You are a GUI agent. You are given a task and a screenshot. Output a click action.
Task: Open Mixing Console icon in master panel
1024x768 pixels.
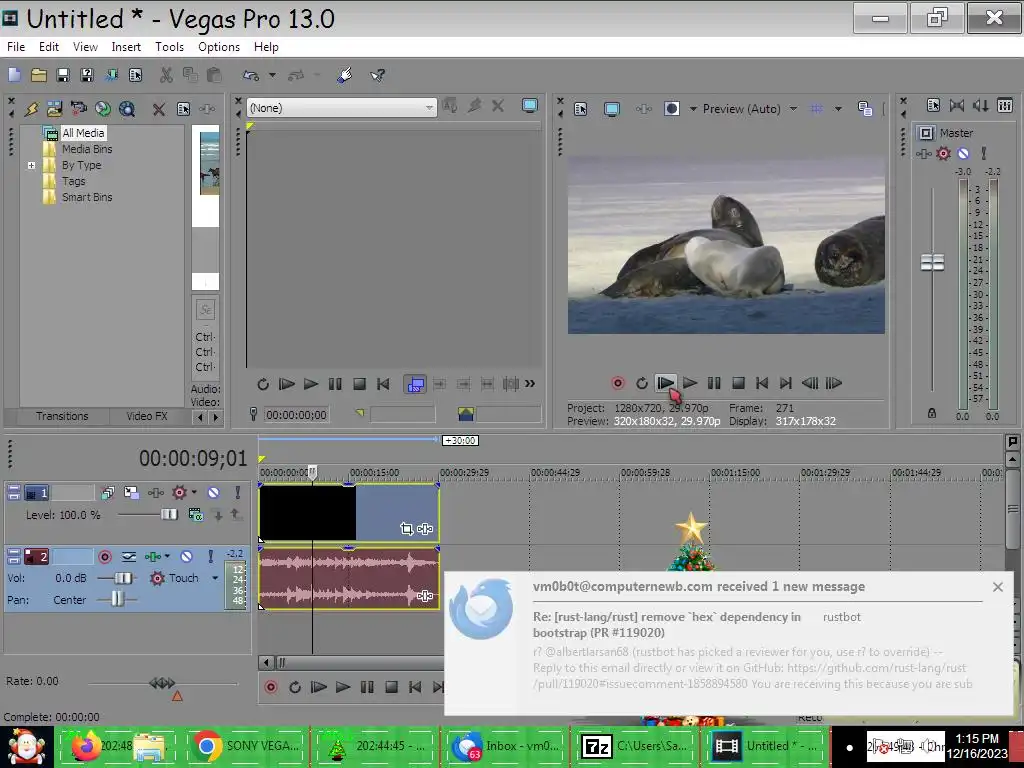[x=1005, y=105]
